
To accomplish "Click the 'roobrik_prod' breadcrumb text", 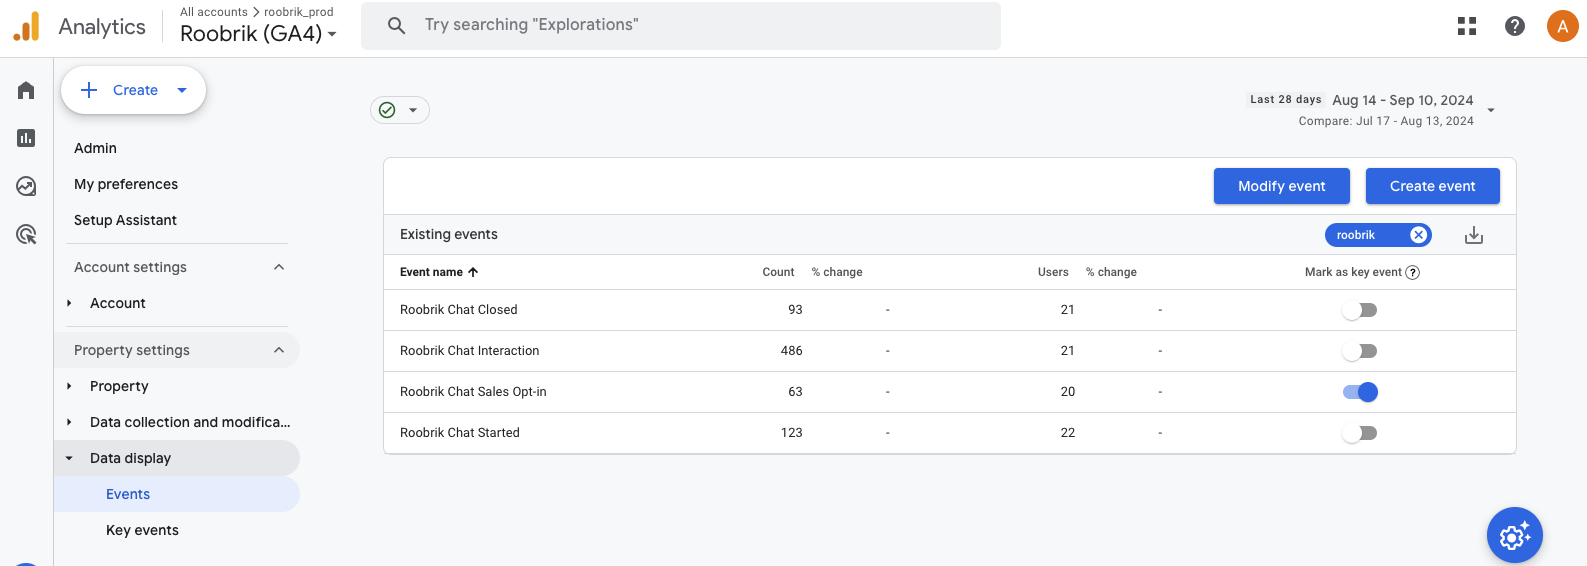I will (x=299, y=12).
